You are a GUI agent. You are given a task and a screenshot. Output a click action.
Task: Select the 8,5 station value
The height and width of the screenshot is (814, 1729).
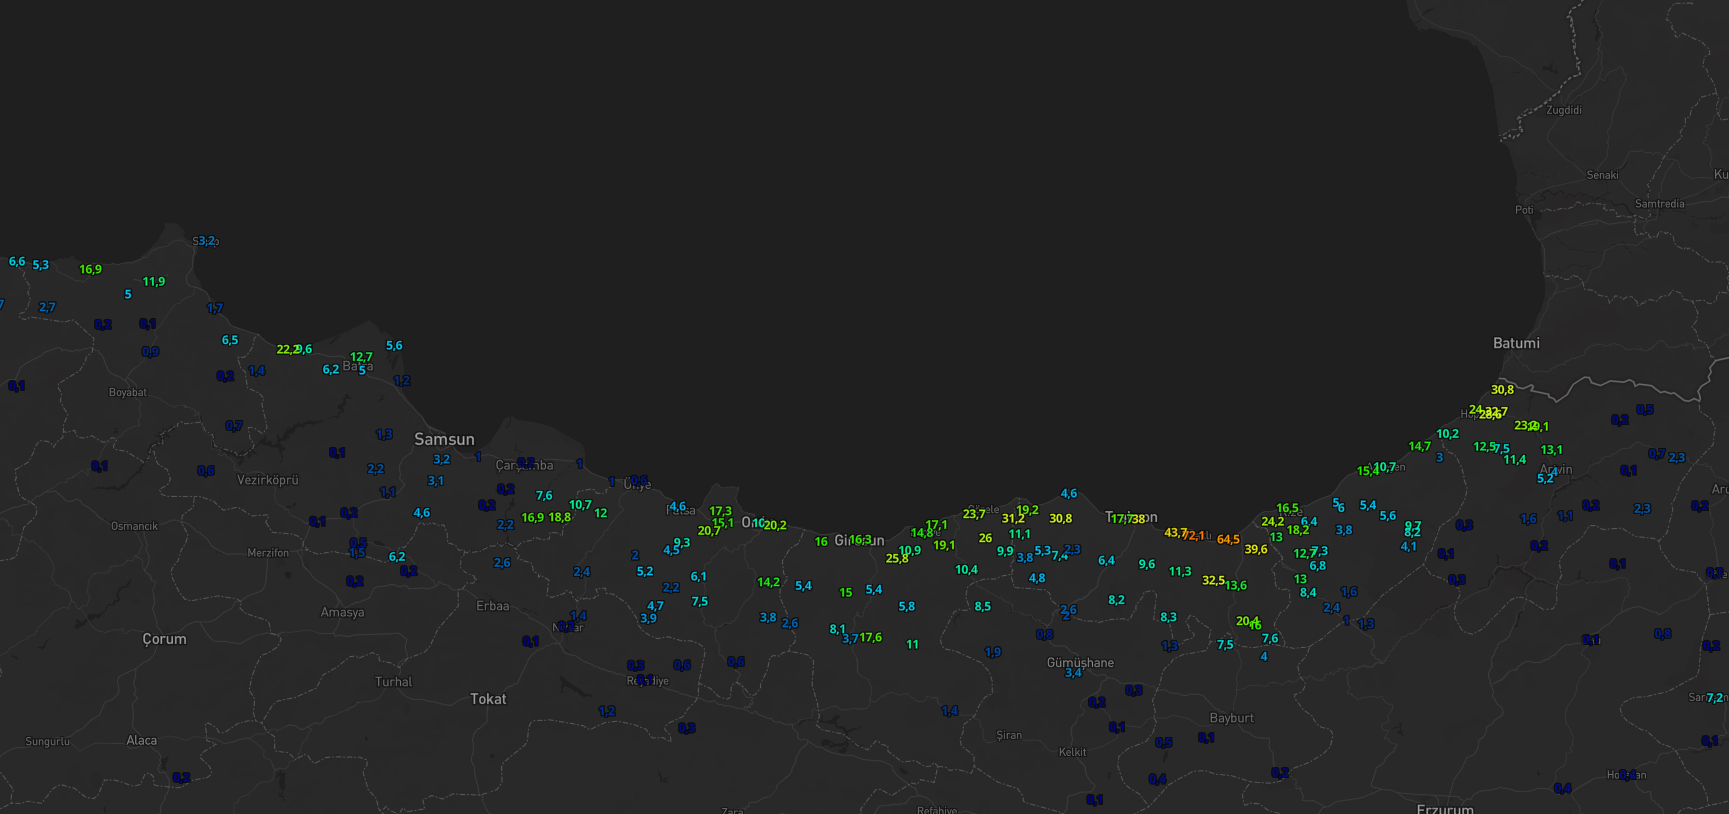pyautogui.click(x=983, y=607)
